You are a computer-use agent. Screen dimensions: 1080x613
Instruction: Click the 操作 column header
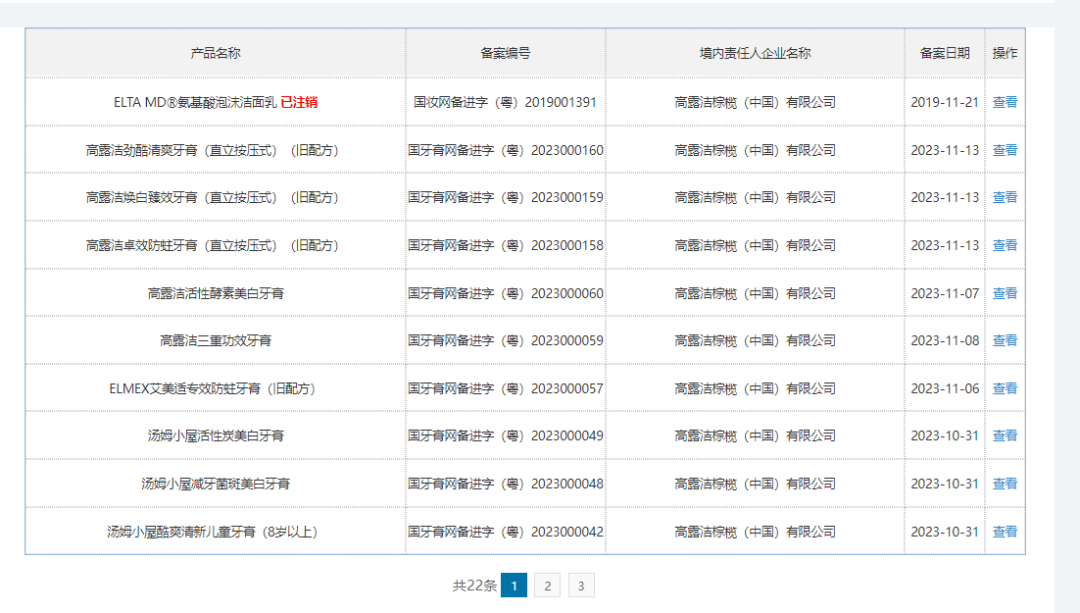(x=1005, y=53)
